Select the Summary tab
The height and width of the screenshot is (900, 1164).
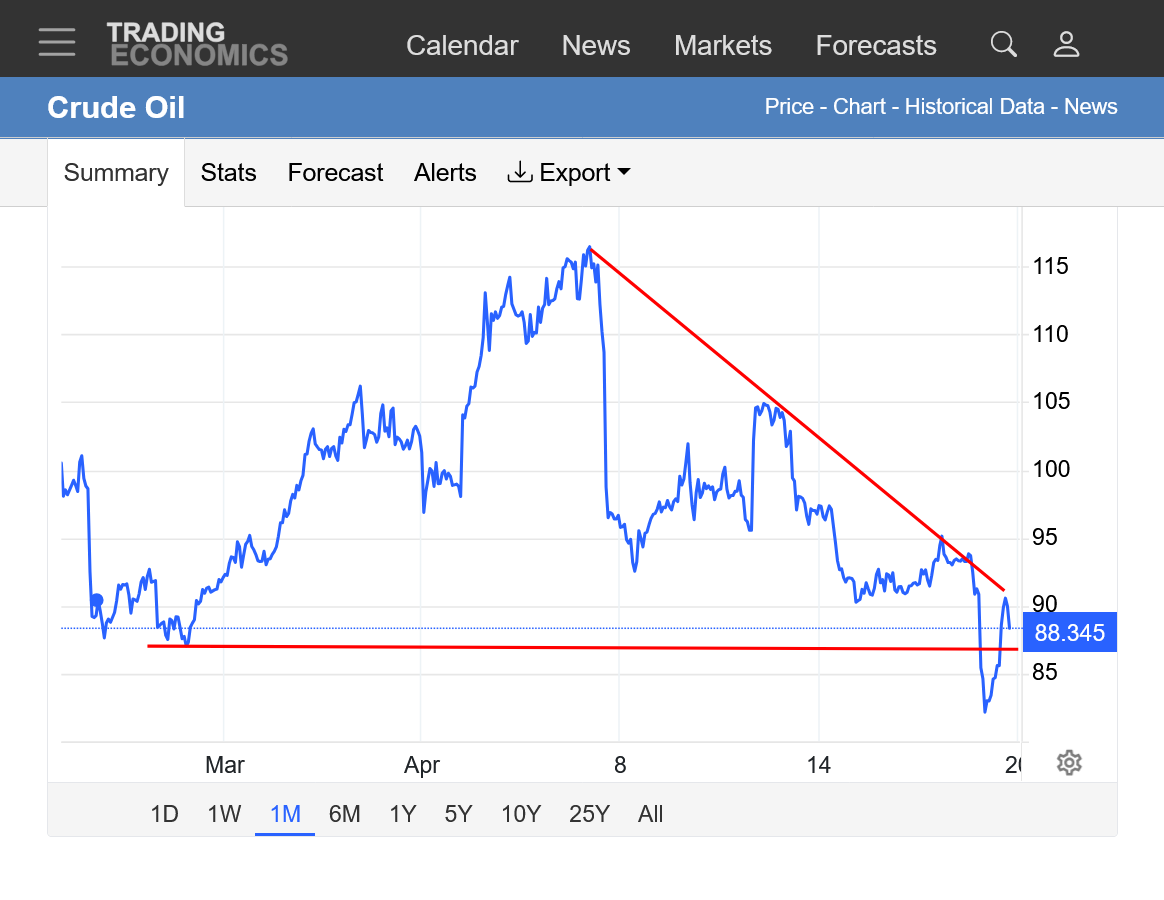(x=116, y=173)
